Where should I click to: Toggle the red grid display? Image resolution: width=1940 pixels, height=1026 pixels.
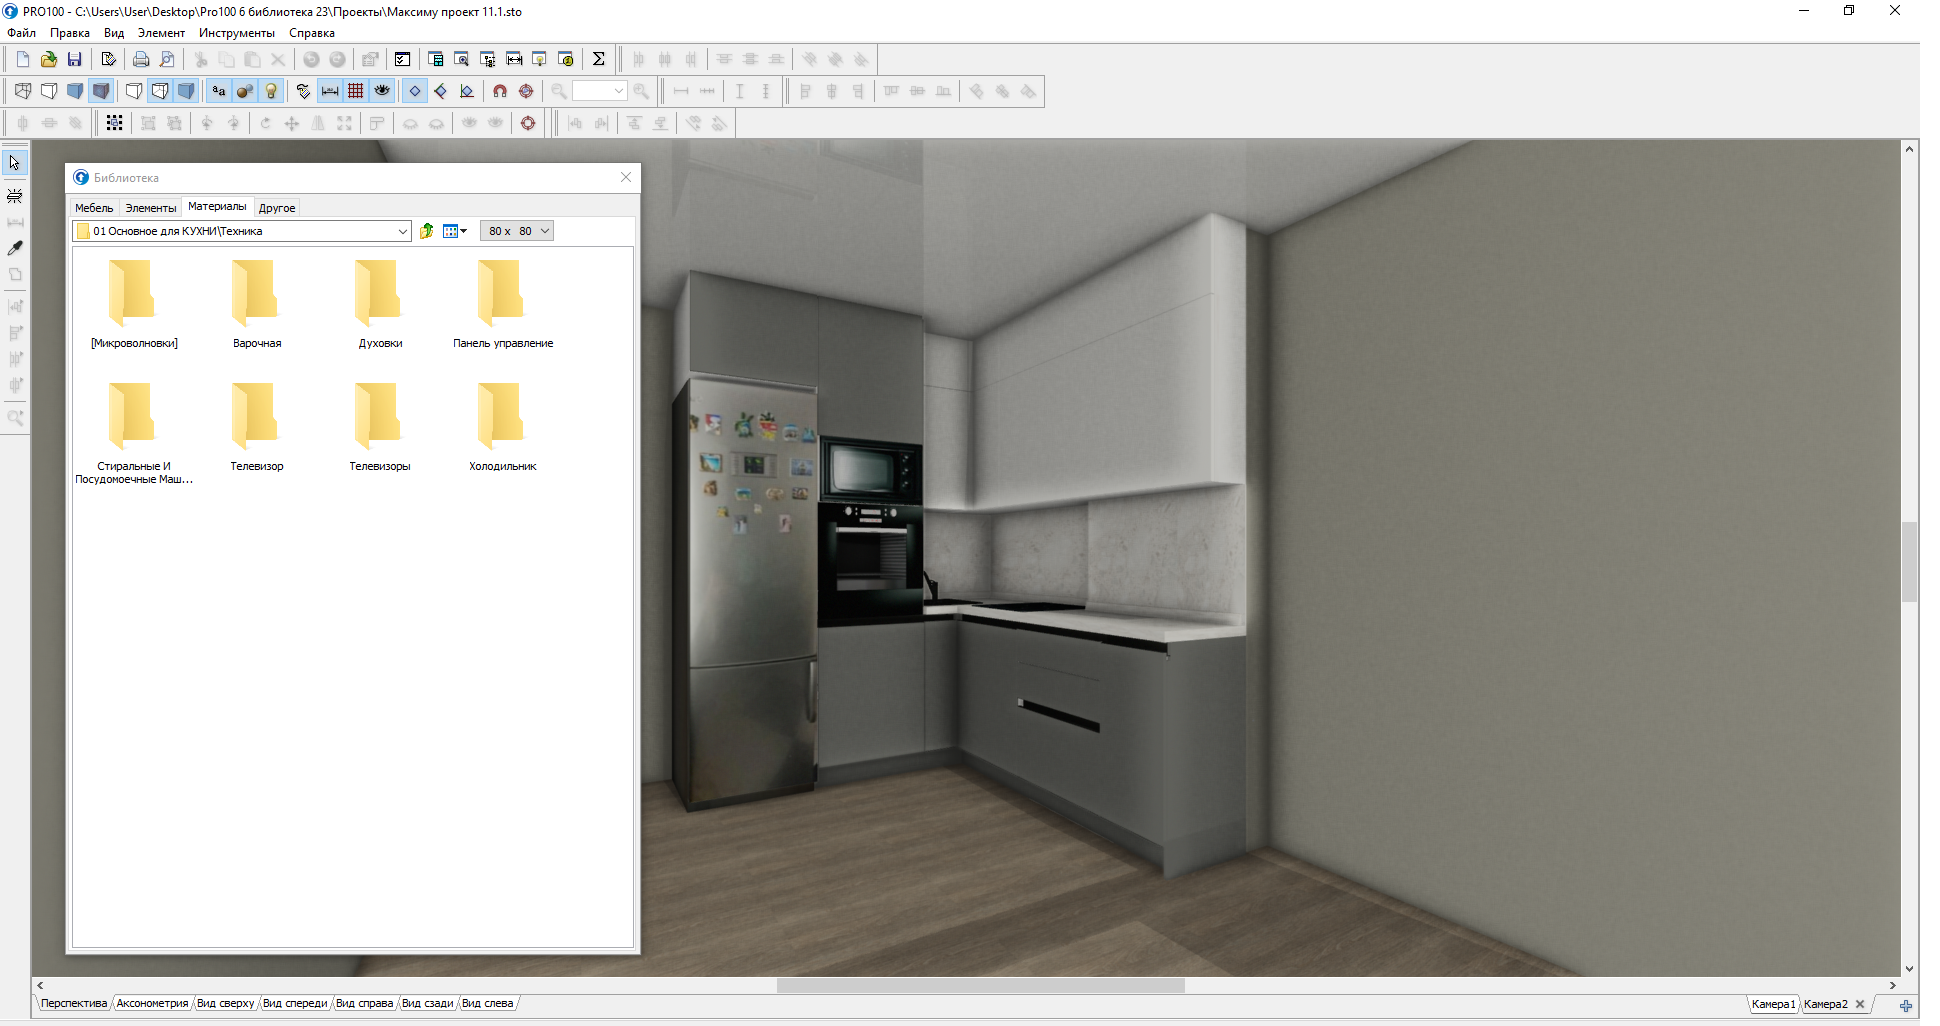pyautogui.click(x=356, y=91)
